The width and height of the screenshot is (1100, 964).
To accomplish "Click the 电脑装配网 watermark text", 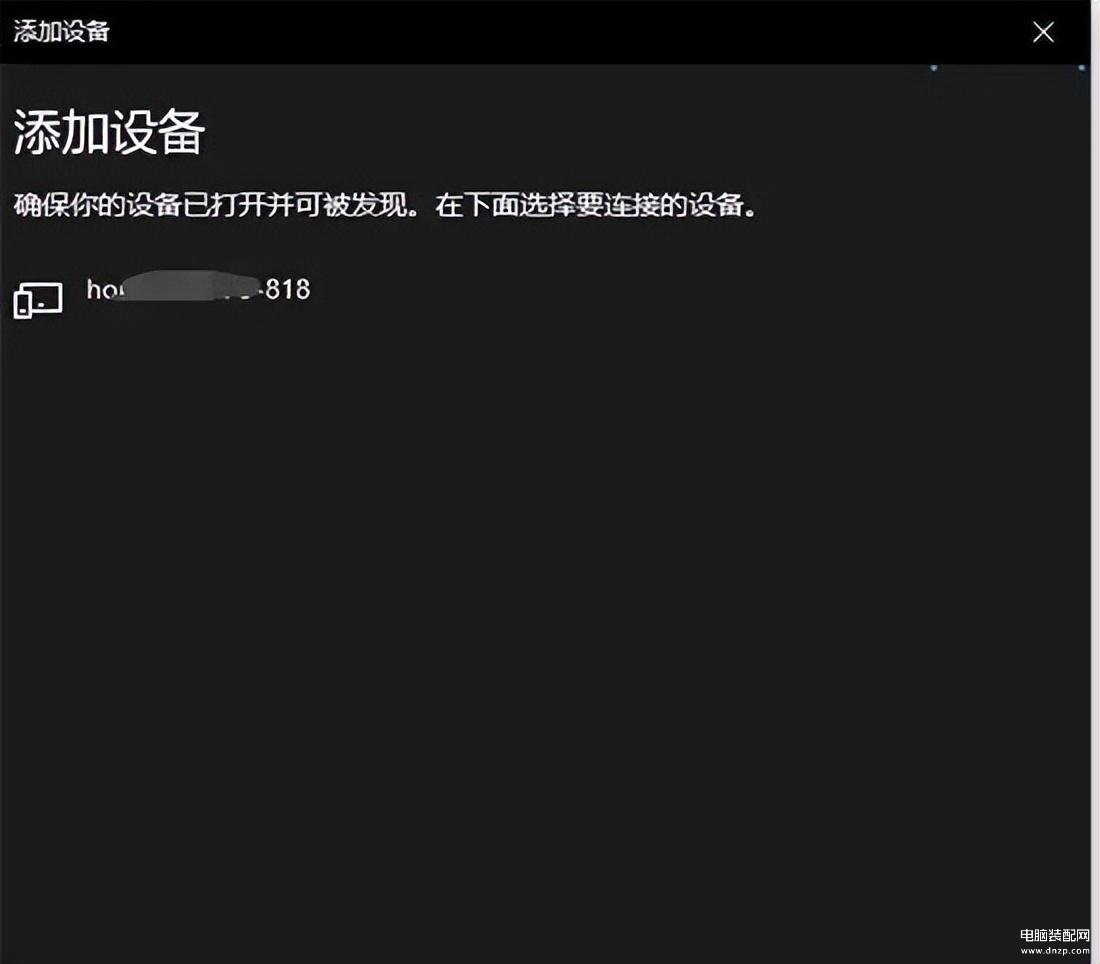I will coord(1054,936).
